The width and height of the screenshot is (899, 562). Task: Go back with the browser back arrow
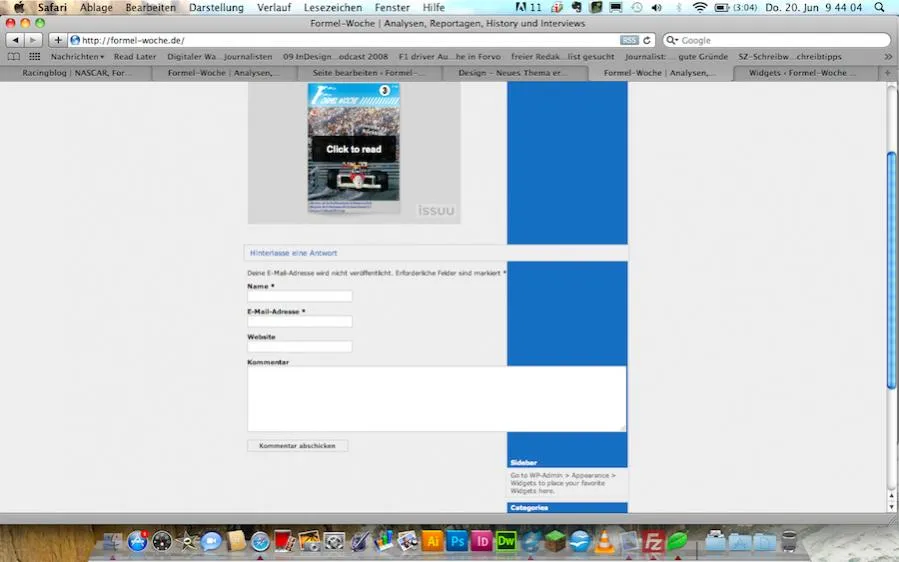pyautogui.click(x=15, y=40)
